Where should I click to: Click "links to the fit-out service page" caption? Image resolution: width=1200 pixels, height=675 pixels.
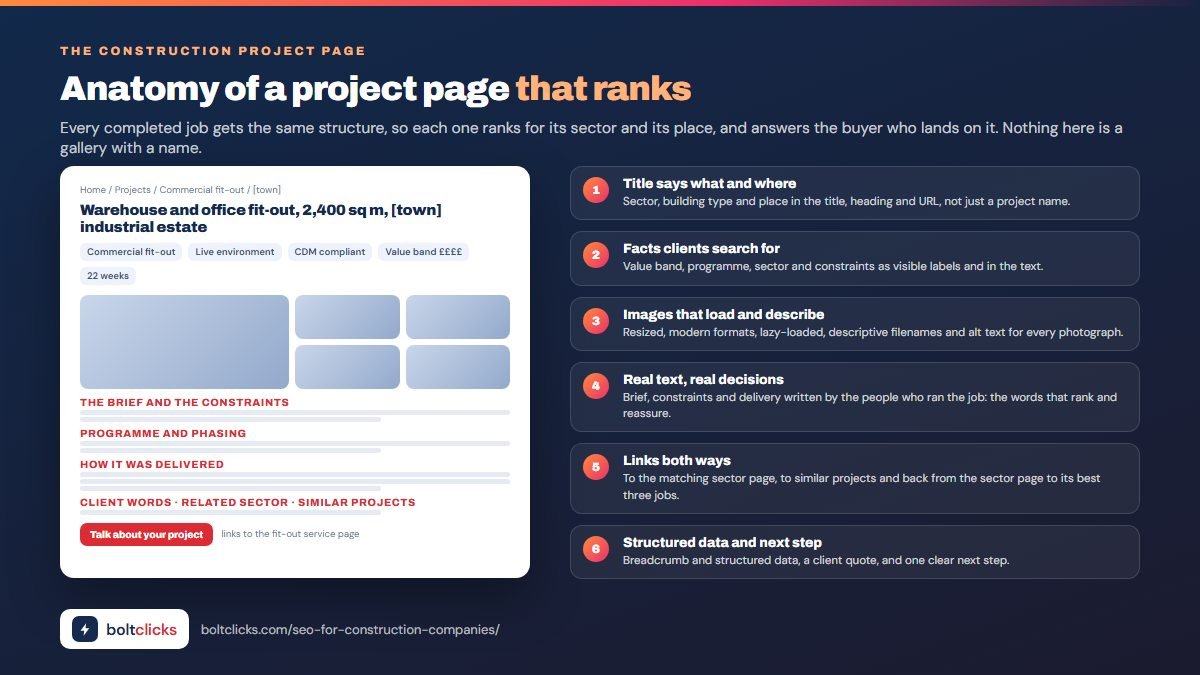tap(290, 534)
